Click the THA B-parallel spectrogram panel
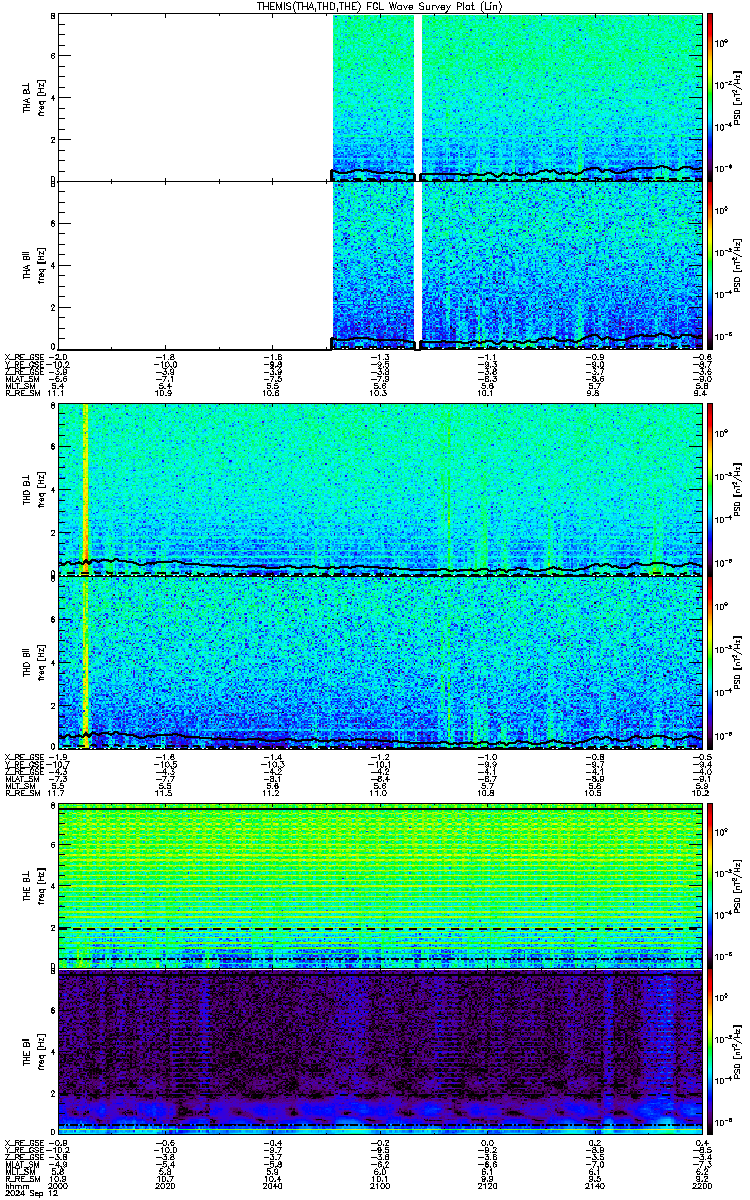Screen dimensions: 750x1200 pyautogui.click(x=381, y=265)
